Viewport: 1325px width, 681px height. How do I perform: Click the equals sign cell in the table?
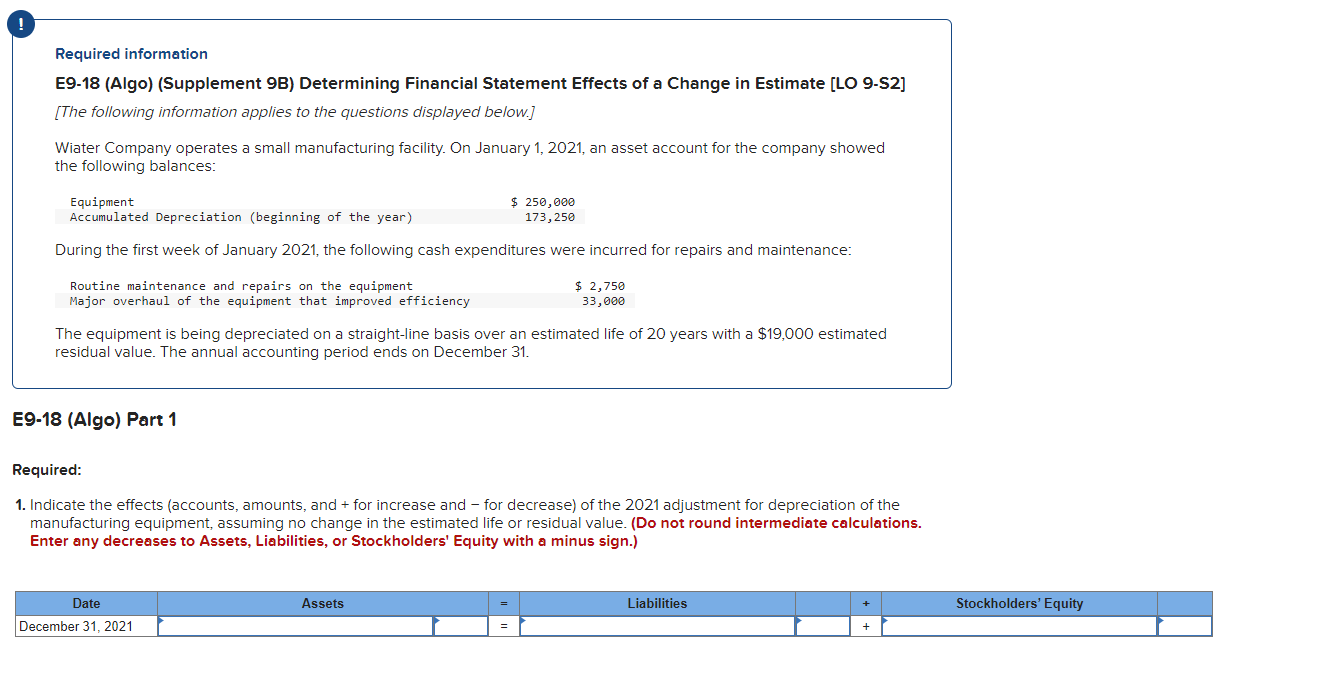tap(503, 625)
